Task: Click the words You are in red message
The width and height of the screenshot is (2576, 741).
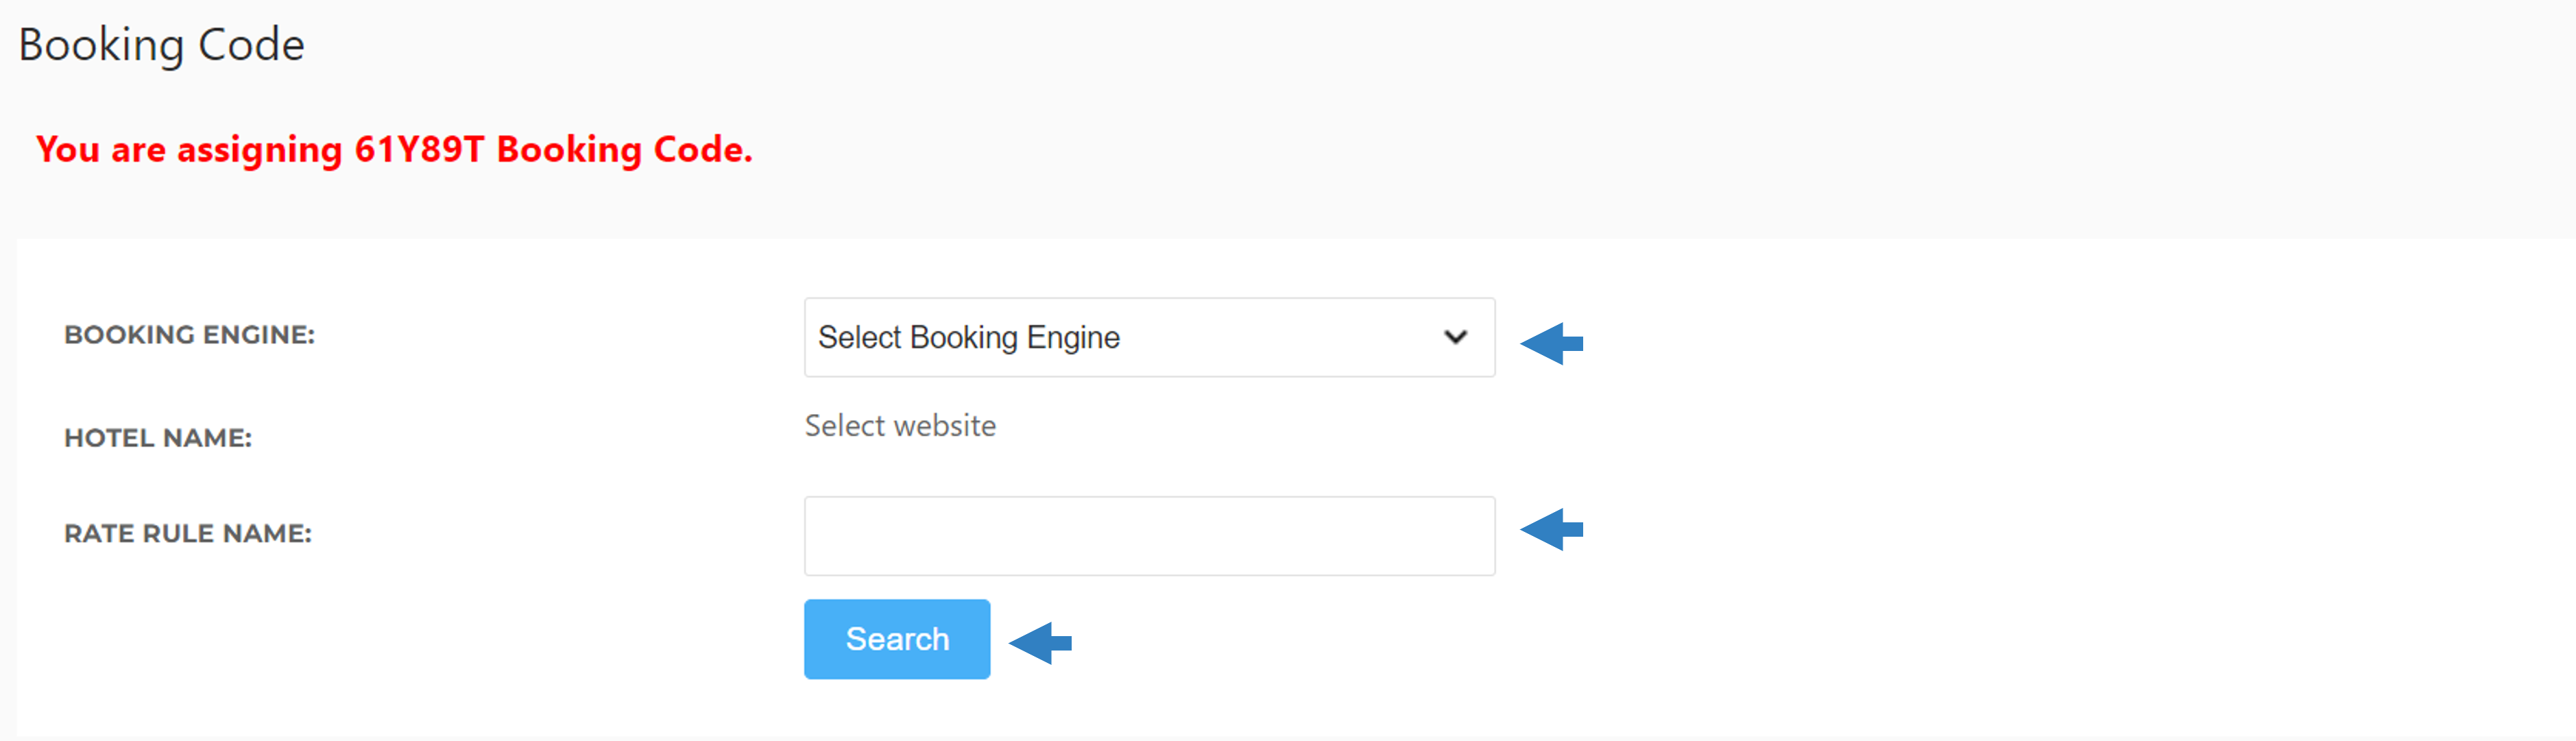Action: pos(101,150)
